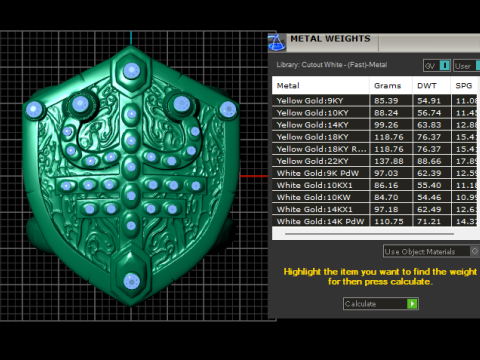Click the 84.70 grams value

[386, 197]
